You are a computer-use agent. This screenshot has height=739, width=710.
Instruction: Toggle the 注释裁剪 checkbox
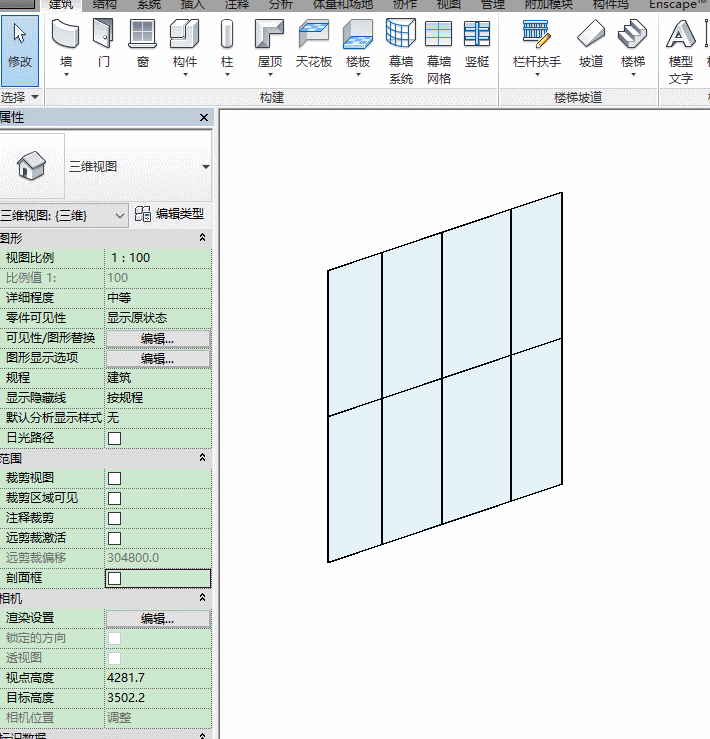coord(115,518)
